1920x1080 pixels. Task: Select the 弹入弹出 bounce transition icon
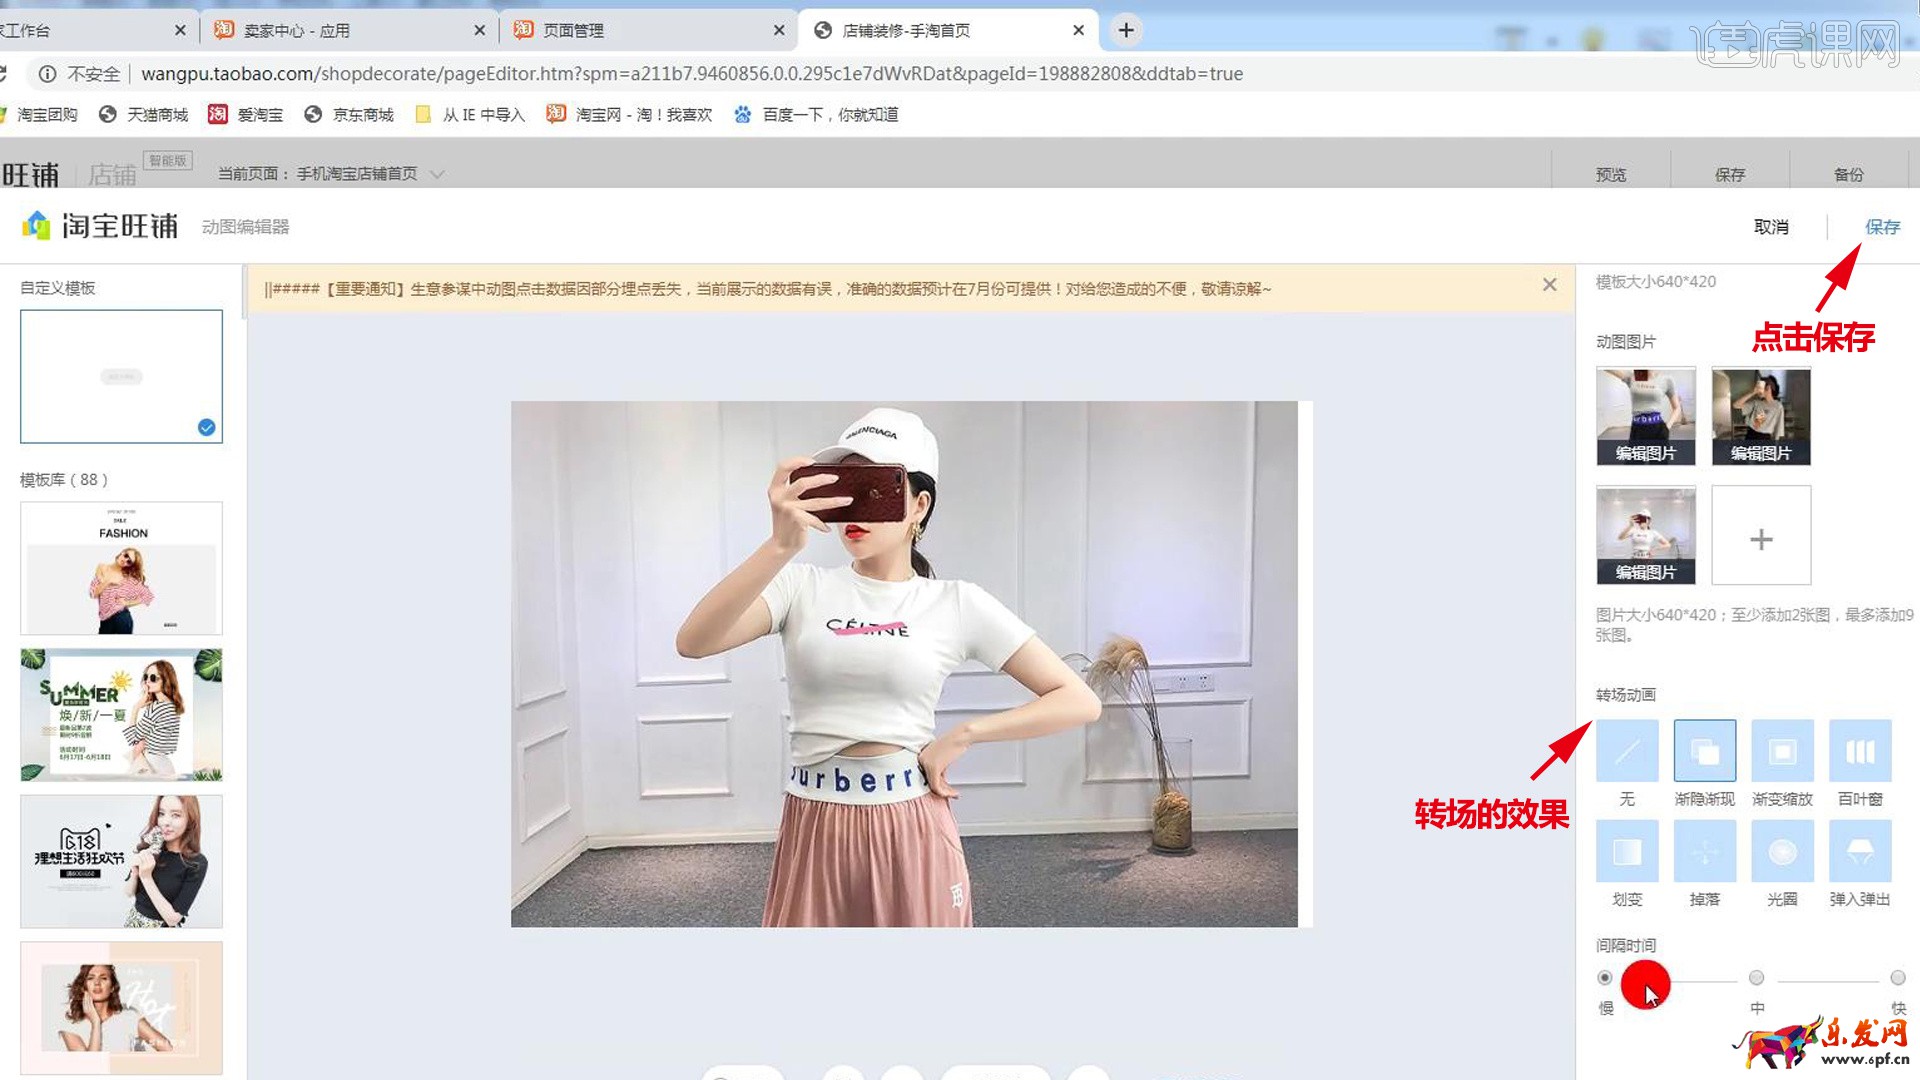click(x=1860, y=851)
